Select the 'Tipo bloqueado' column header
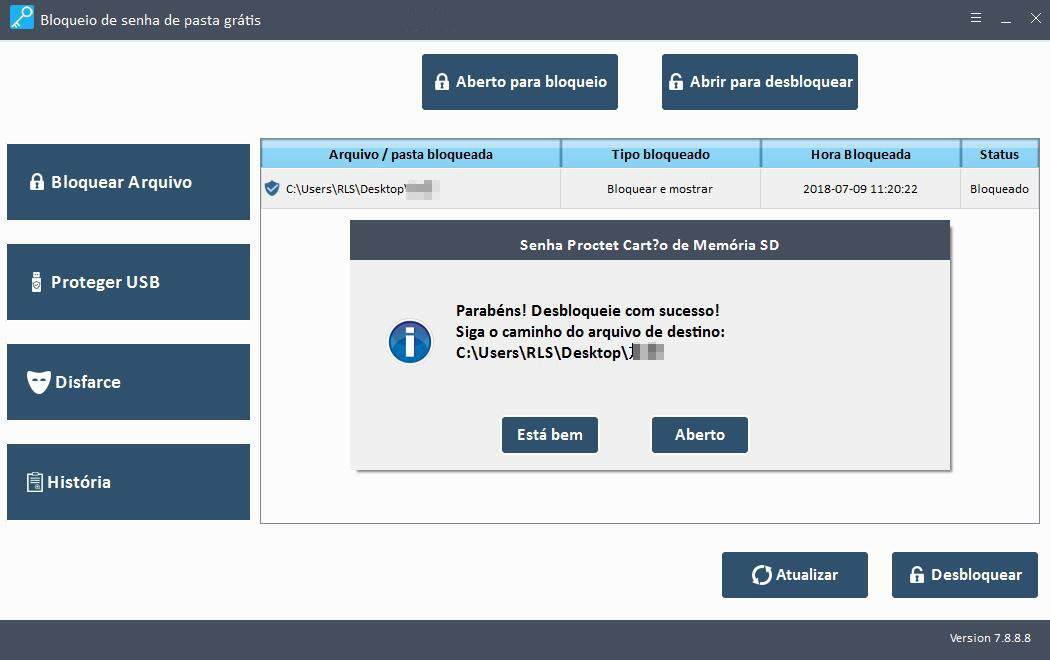 (x=660, y=154)
